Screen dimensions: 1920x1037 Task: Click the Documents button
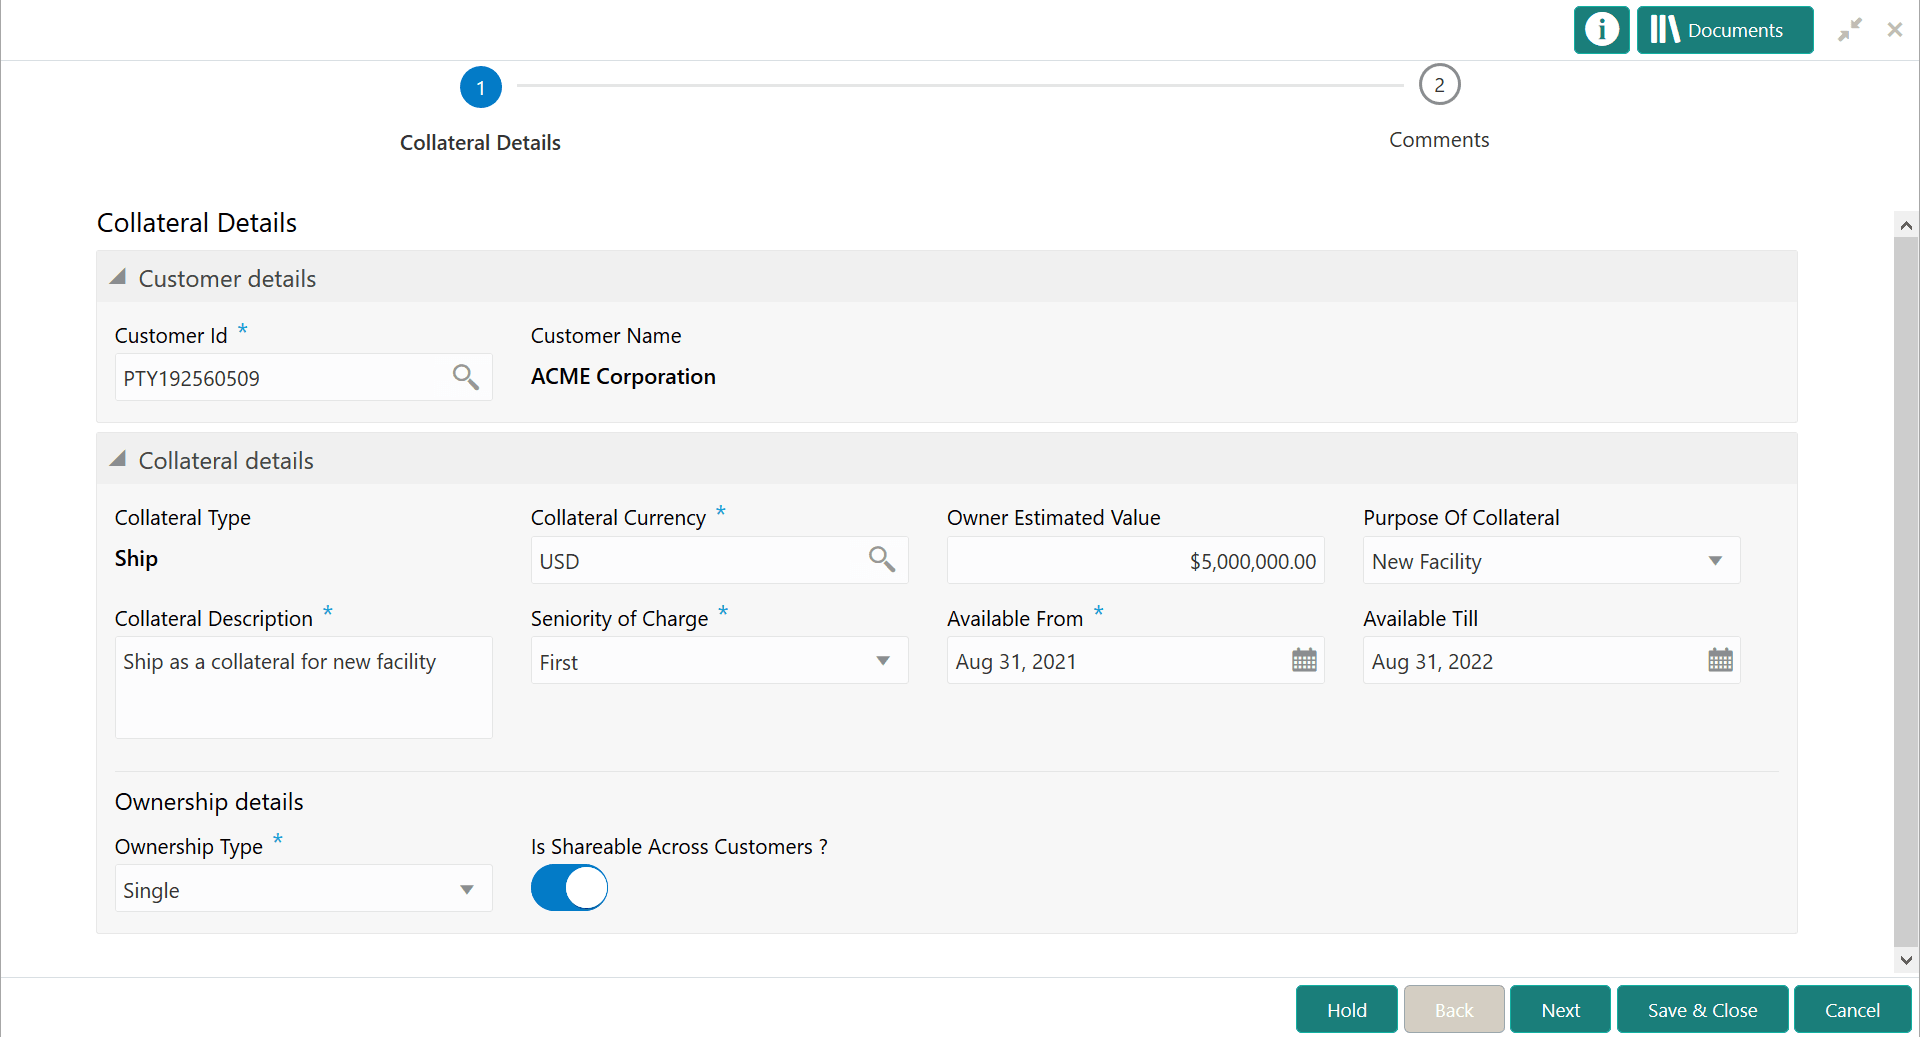1724,30
